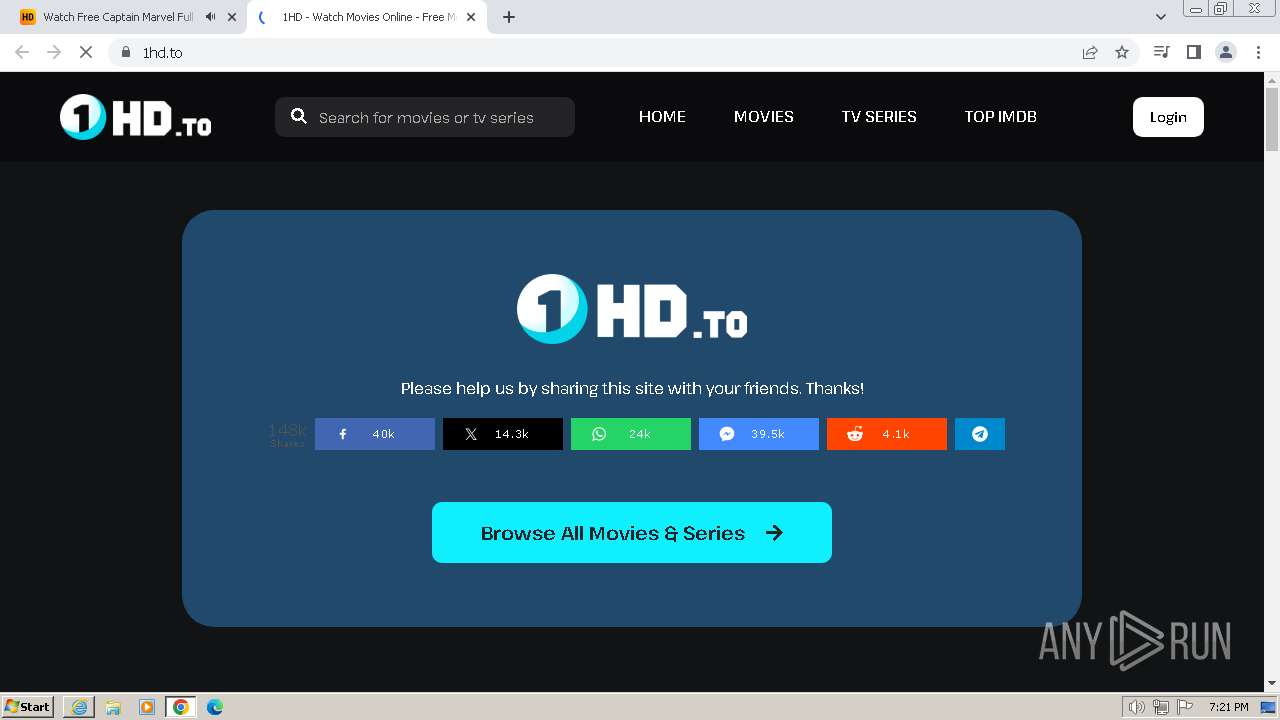Launch Internet Explorer from taskbar

pyautogui.click(x=79, y=707)
